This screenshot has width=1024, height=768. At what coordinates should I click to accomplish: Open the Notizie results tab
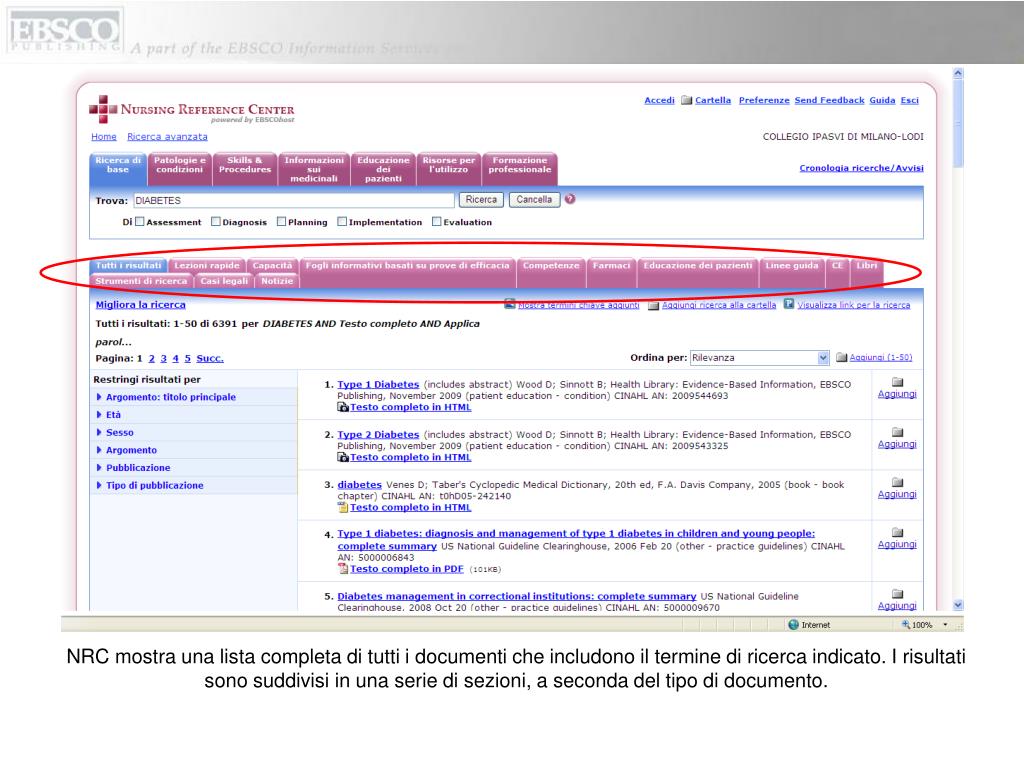277,281
